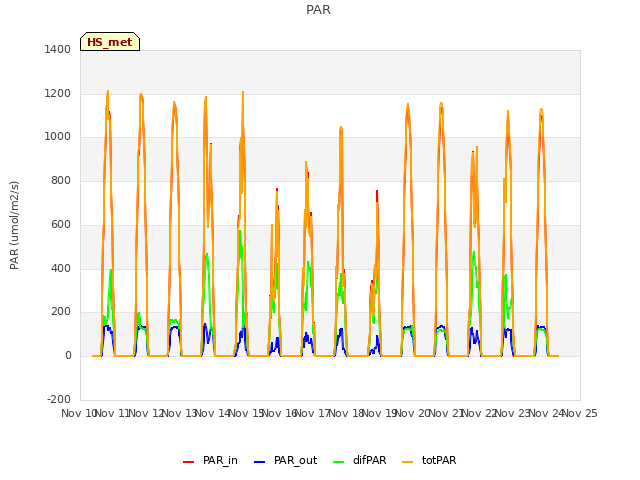Click the -200 y-axis tick label
This screenshot has width=640, height=480.
59,399
